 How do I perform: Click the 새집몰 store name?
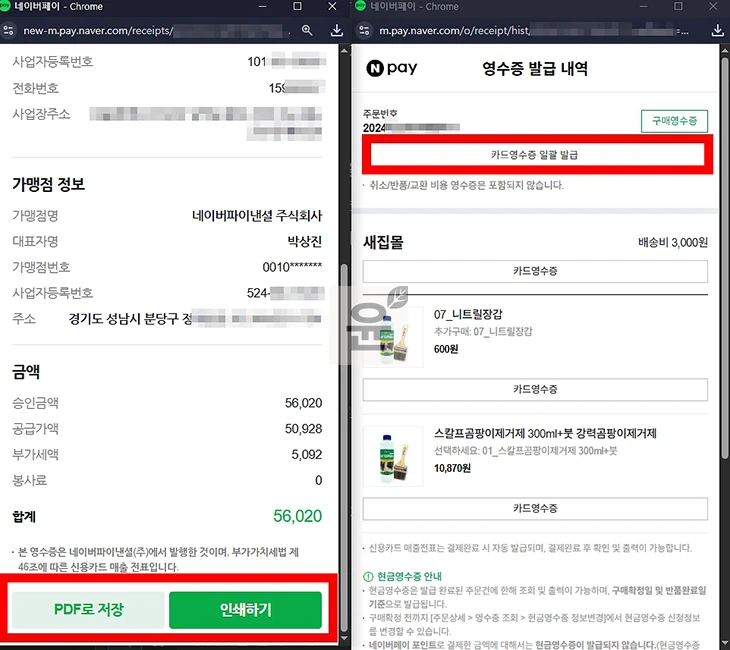point(383,242)
